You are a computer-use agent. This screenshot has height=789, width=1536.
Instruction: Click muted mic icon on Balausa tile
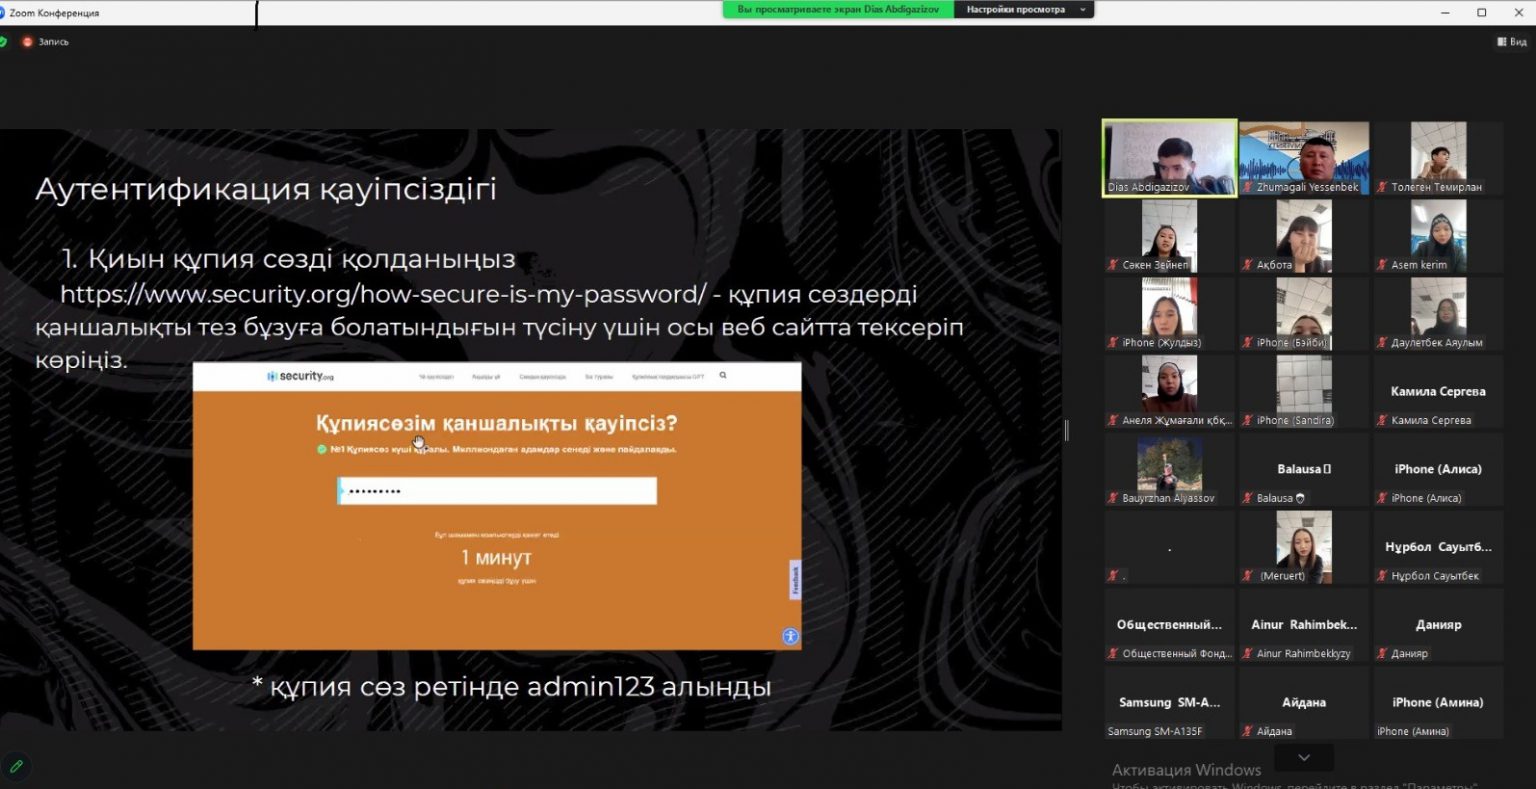1247,498
